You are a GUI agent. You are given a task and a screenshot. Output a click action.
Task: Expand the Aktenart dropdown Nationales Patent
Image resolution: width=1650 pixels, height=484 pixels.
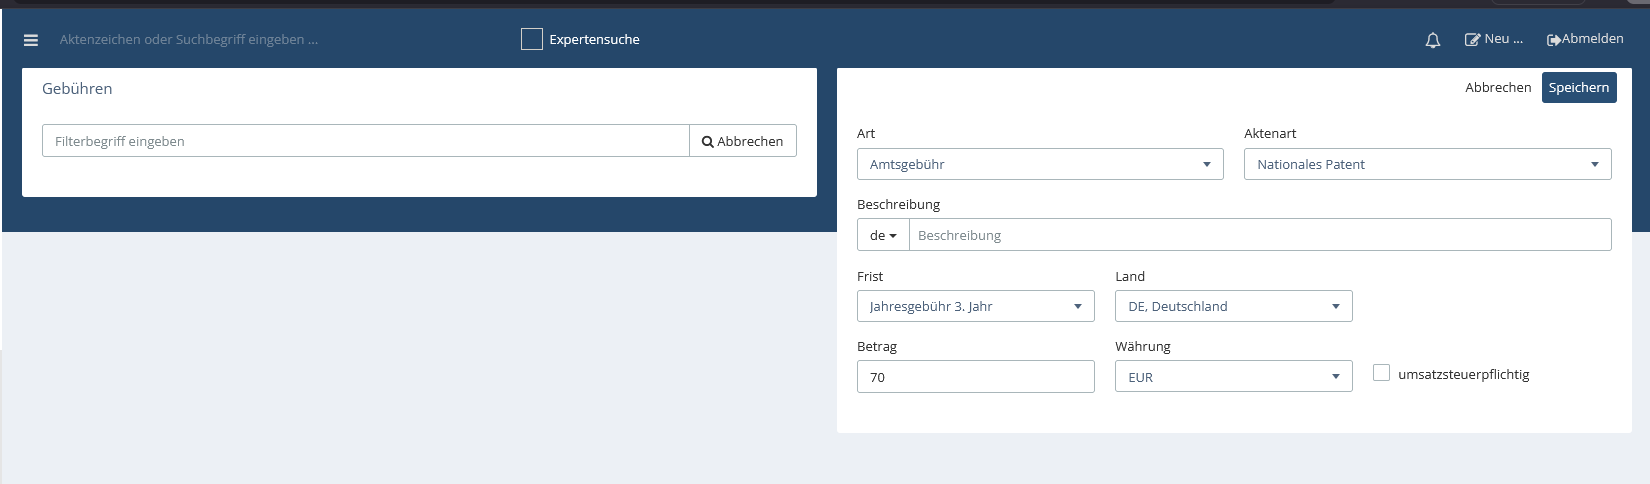[x=1426, y=164]
